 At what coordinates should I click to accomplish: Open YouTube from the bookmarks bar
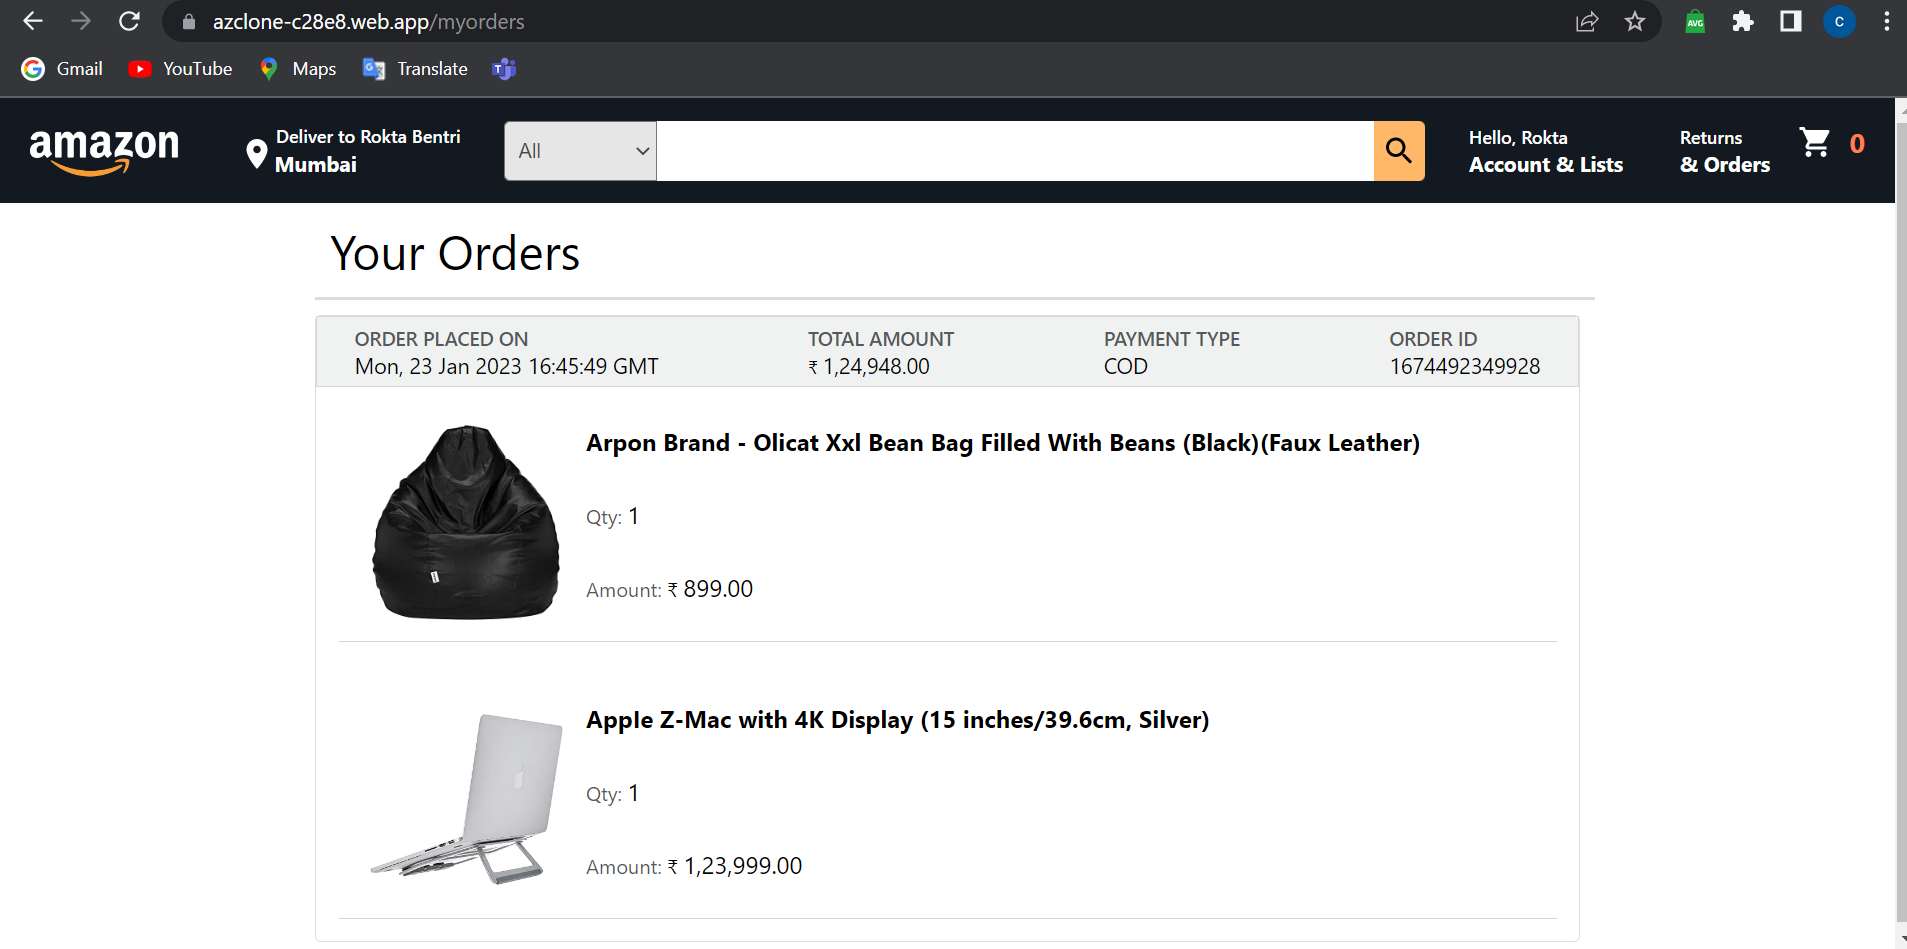[x=180, y=68]
